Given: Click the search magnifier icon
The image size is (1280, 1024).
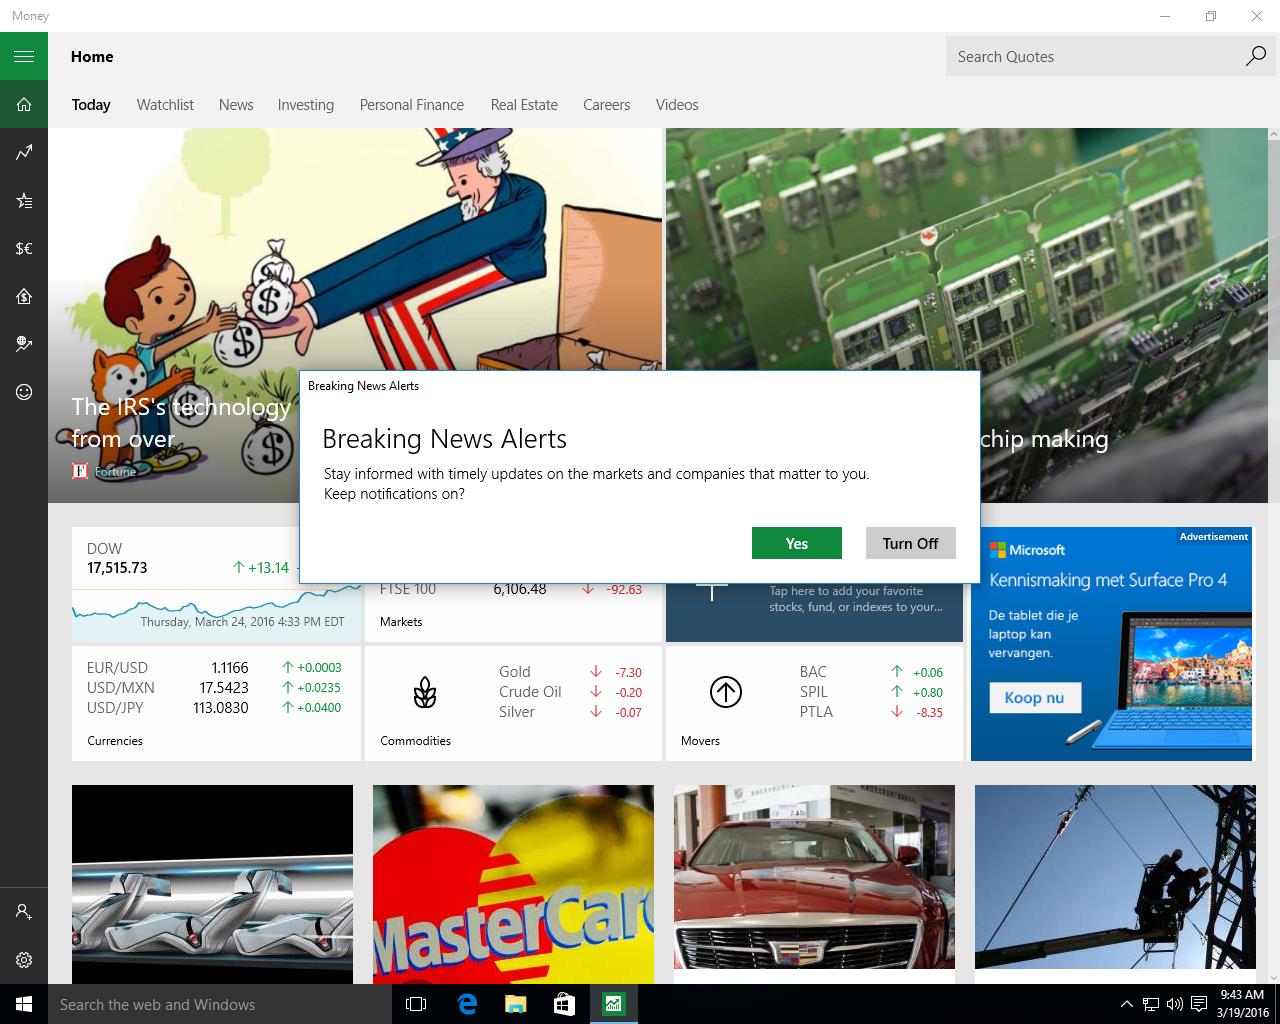Looking at the screenshot, I should (1255, 56).
